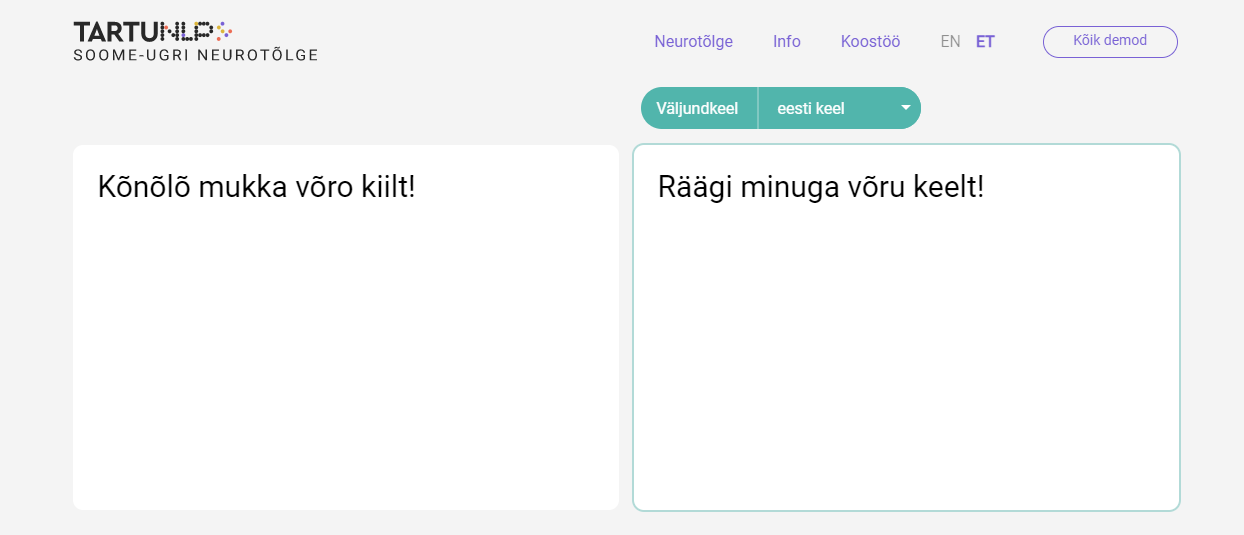Expand the output language caret arrow
The width and height of the screenshot is (1244, 535).
(906, 108)
